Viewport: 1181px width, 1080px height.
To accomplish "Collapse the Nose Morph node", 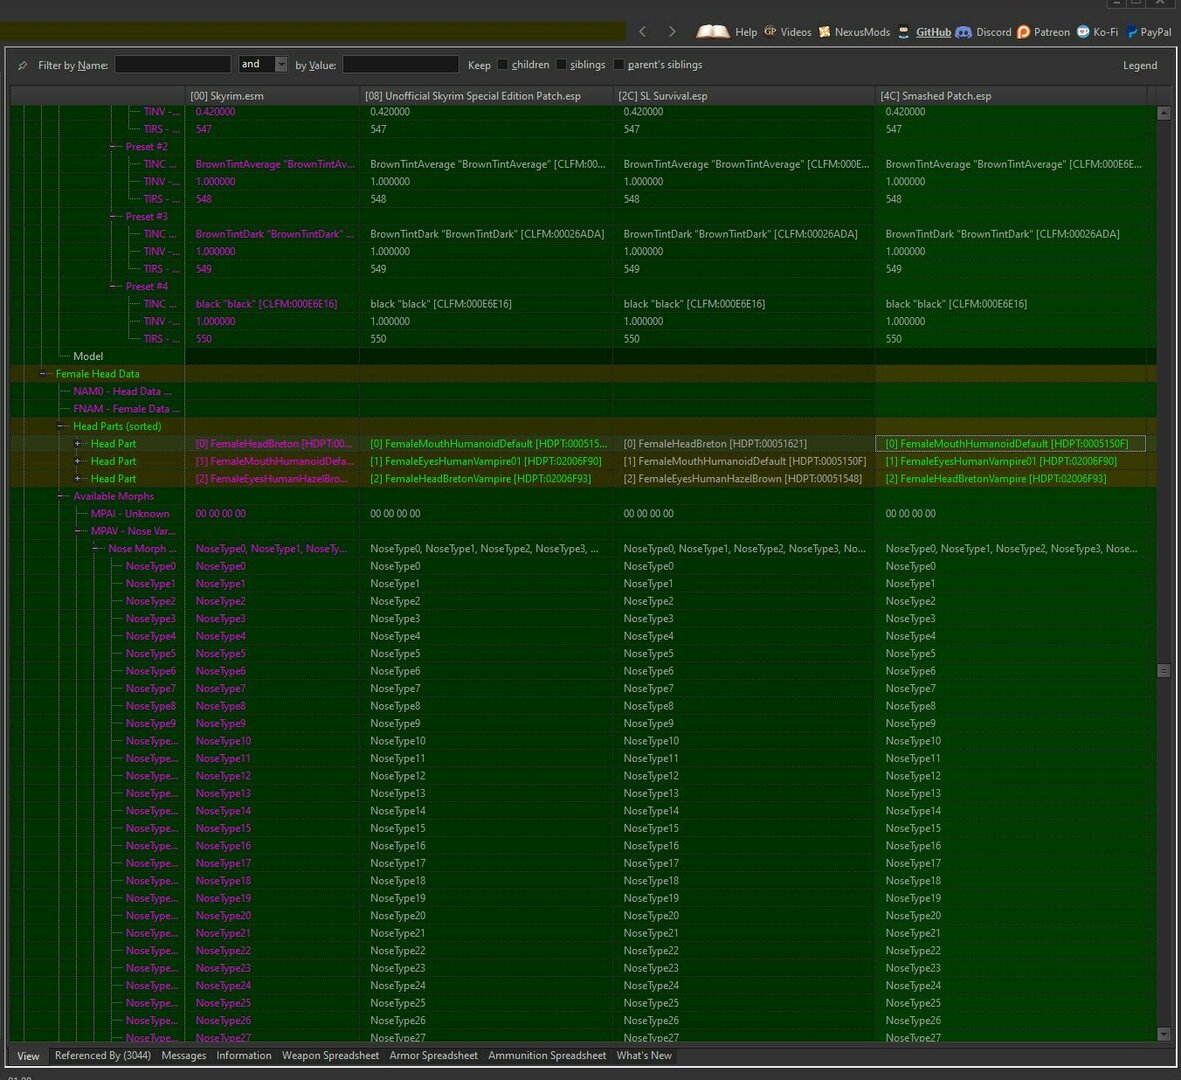I will pyautogui.click(x=95, y=549).
